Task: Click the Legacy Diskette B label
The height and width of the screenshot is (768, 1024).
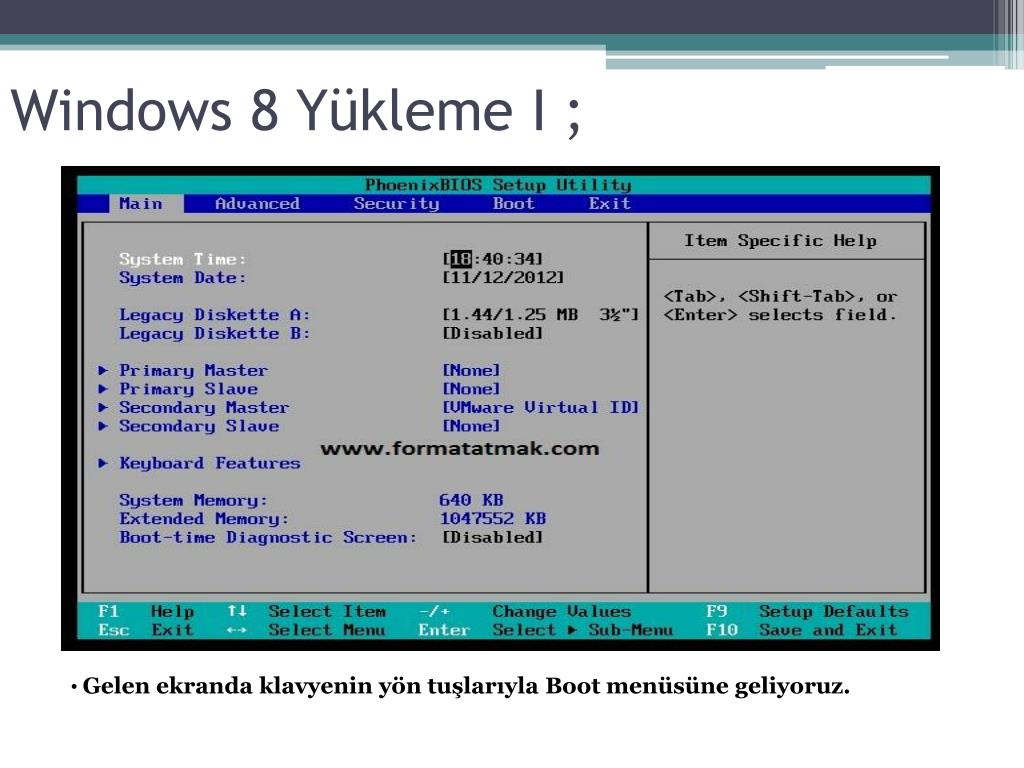Action: [x=215, y=333]
